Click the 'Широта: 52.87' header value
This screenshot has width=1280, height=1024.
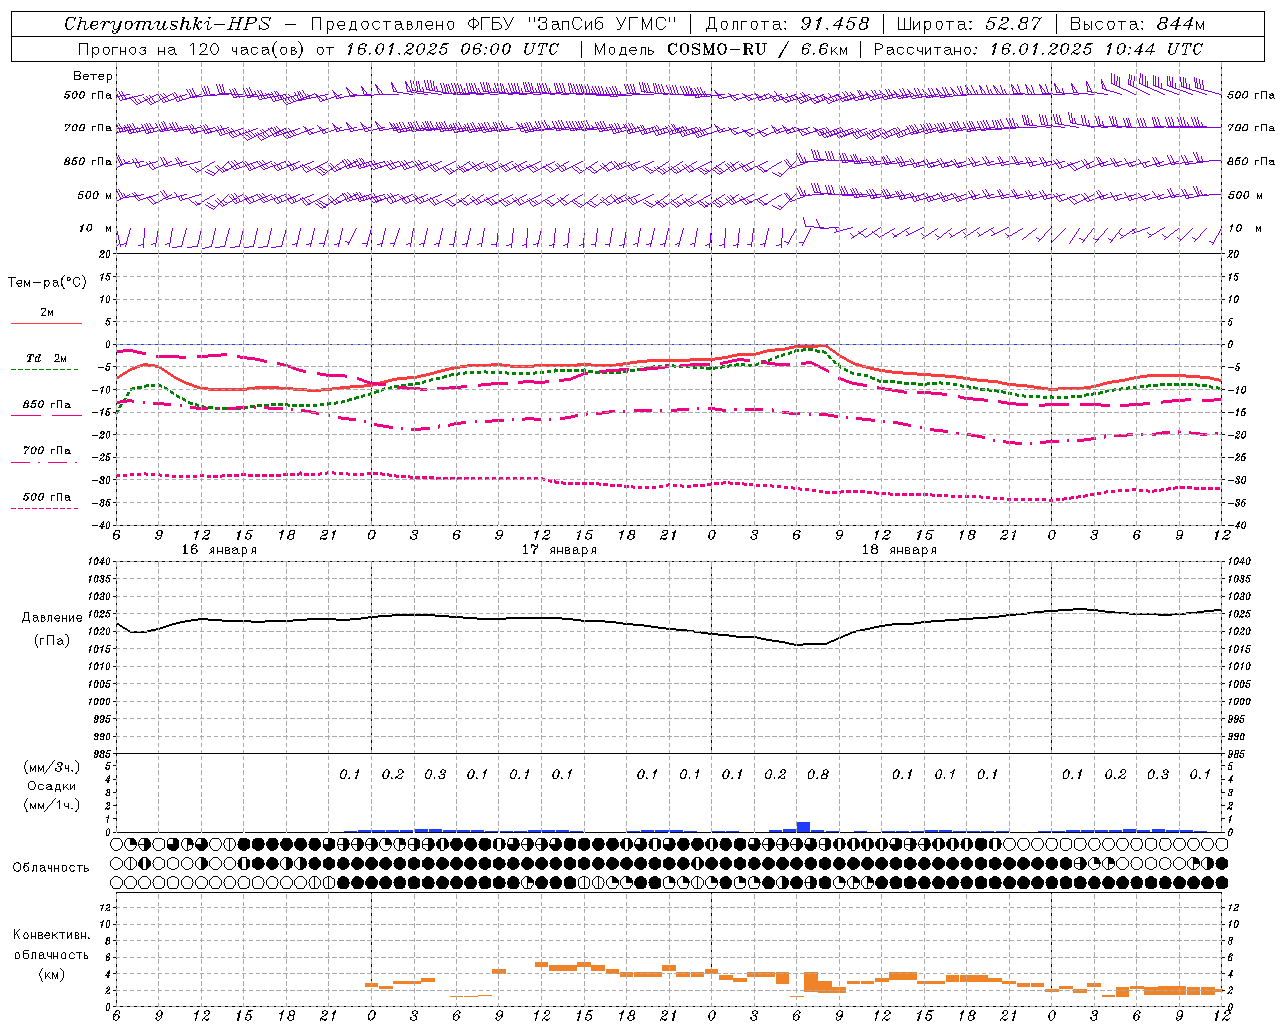click(x=969, y=24)
